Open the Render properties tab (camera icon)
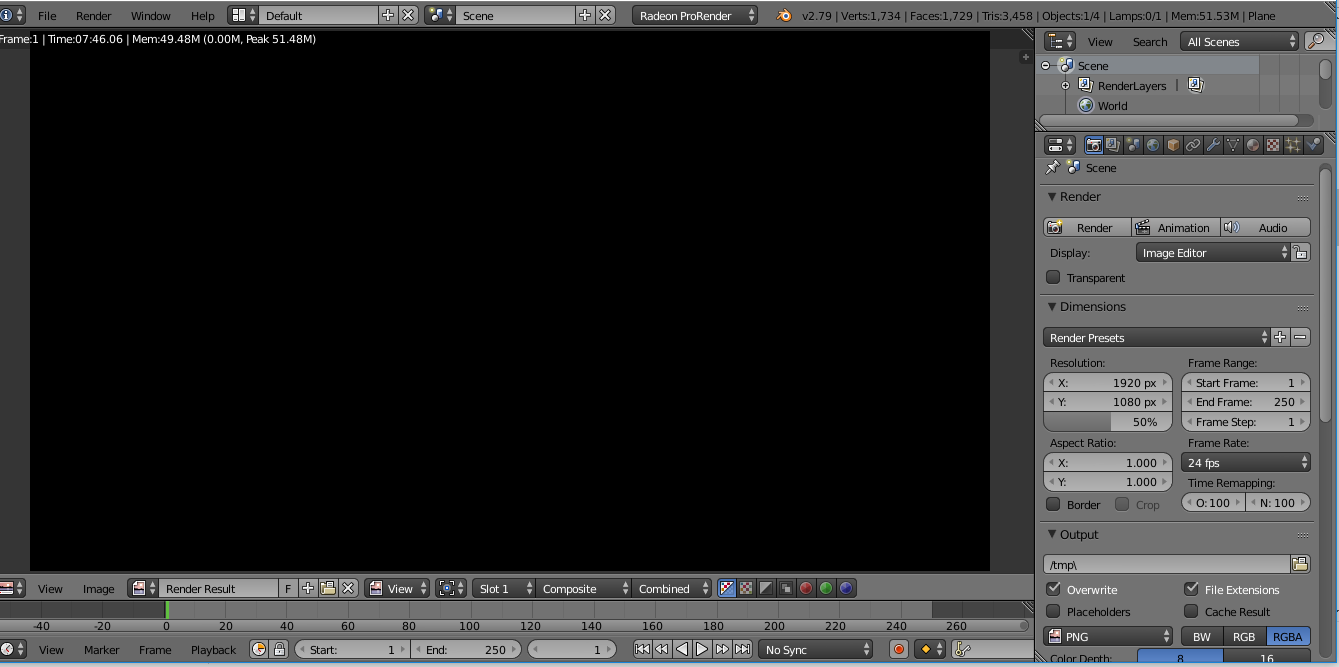This screenshot has width=1339, height=667. click(1094, 145)
